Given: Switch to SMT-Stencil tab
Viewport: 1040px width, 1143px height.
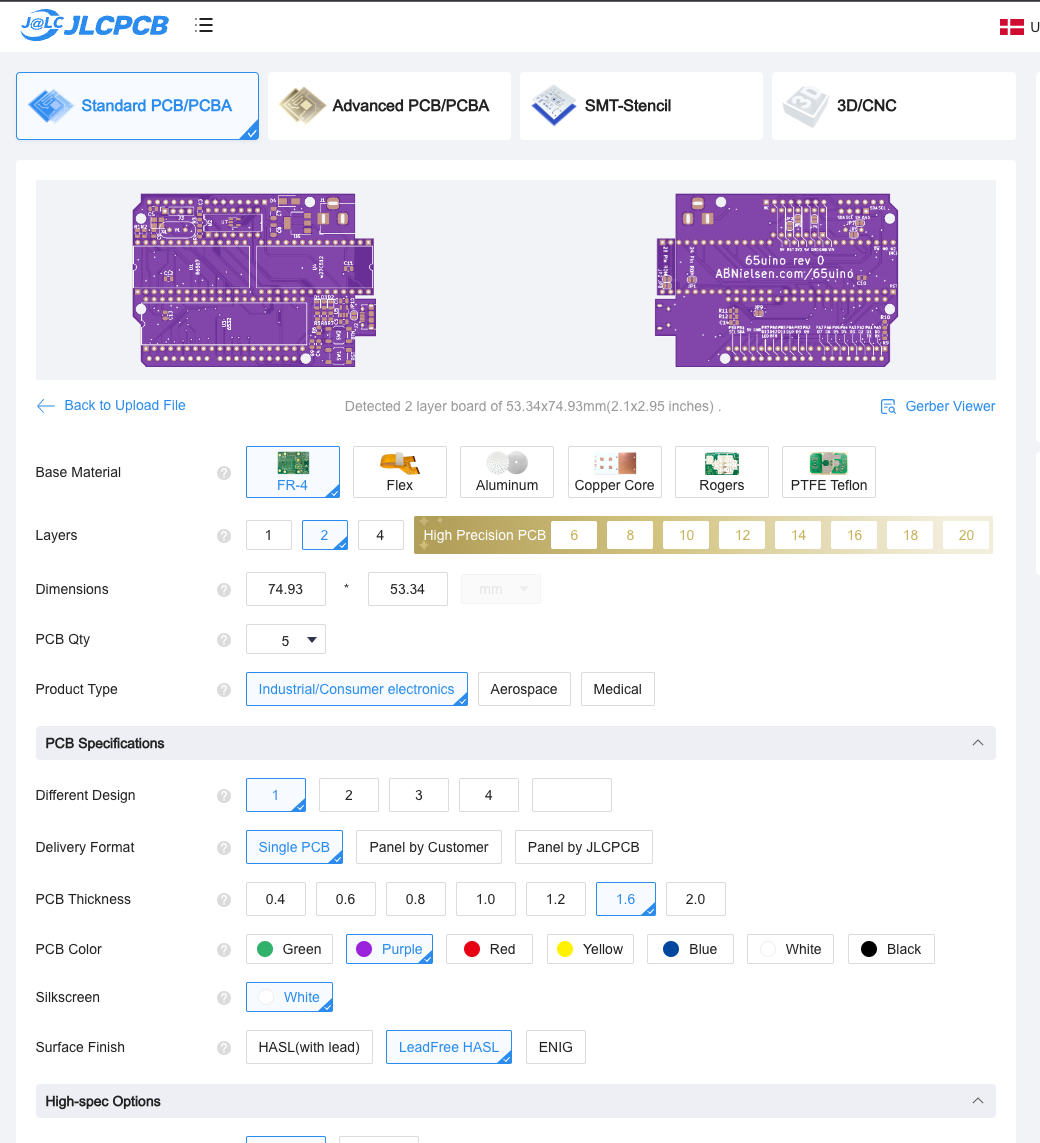Looking at the screenshot, I should 641,106.
